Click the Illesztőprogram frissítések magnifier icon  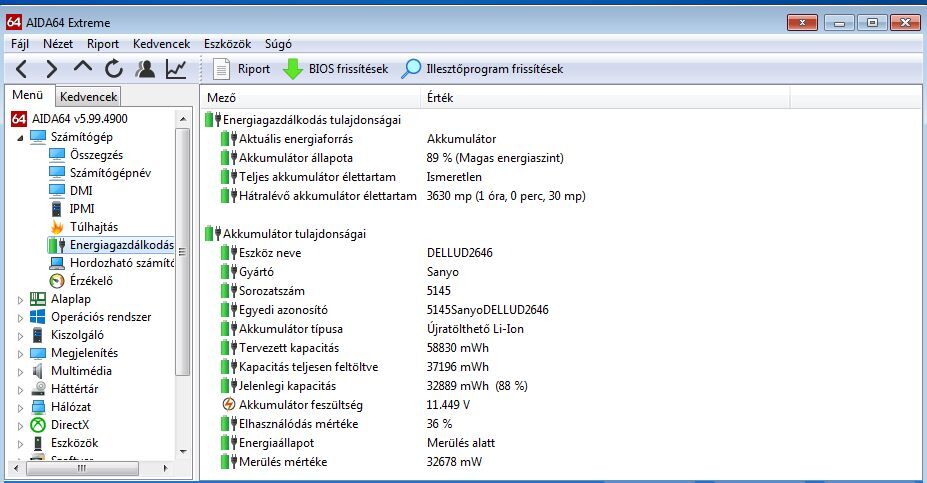411,69
